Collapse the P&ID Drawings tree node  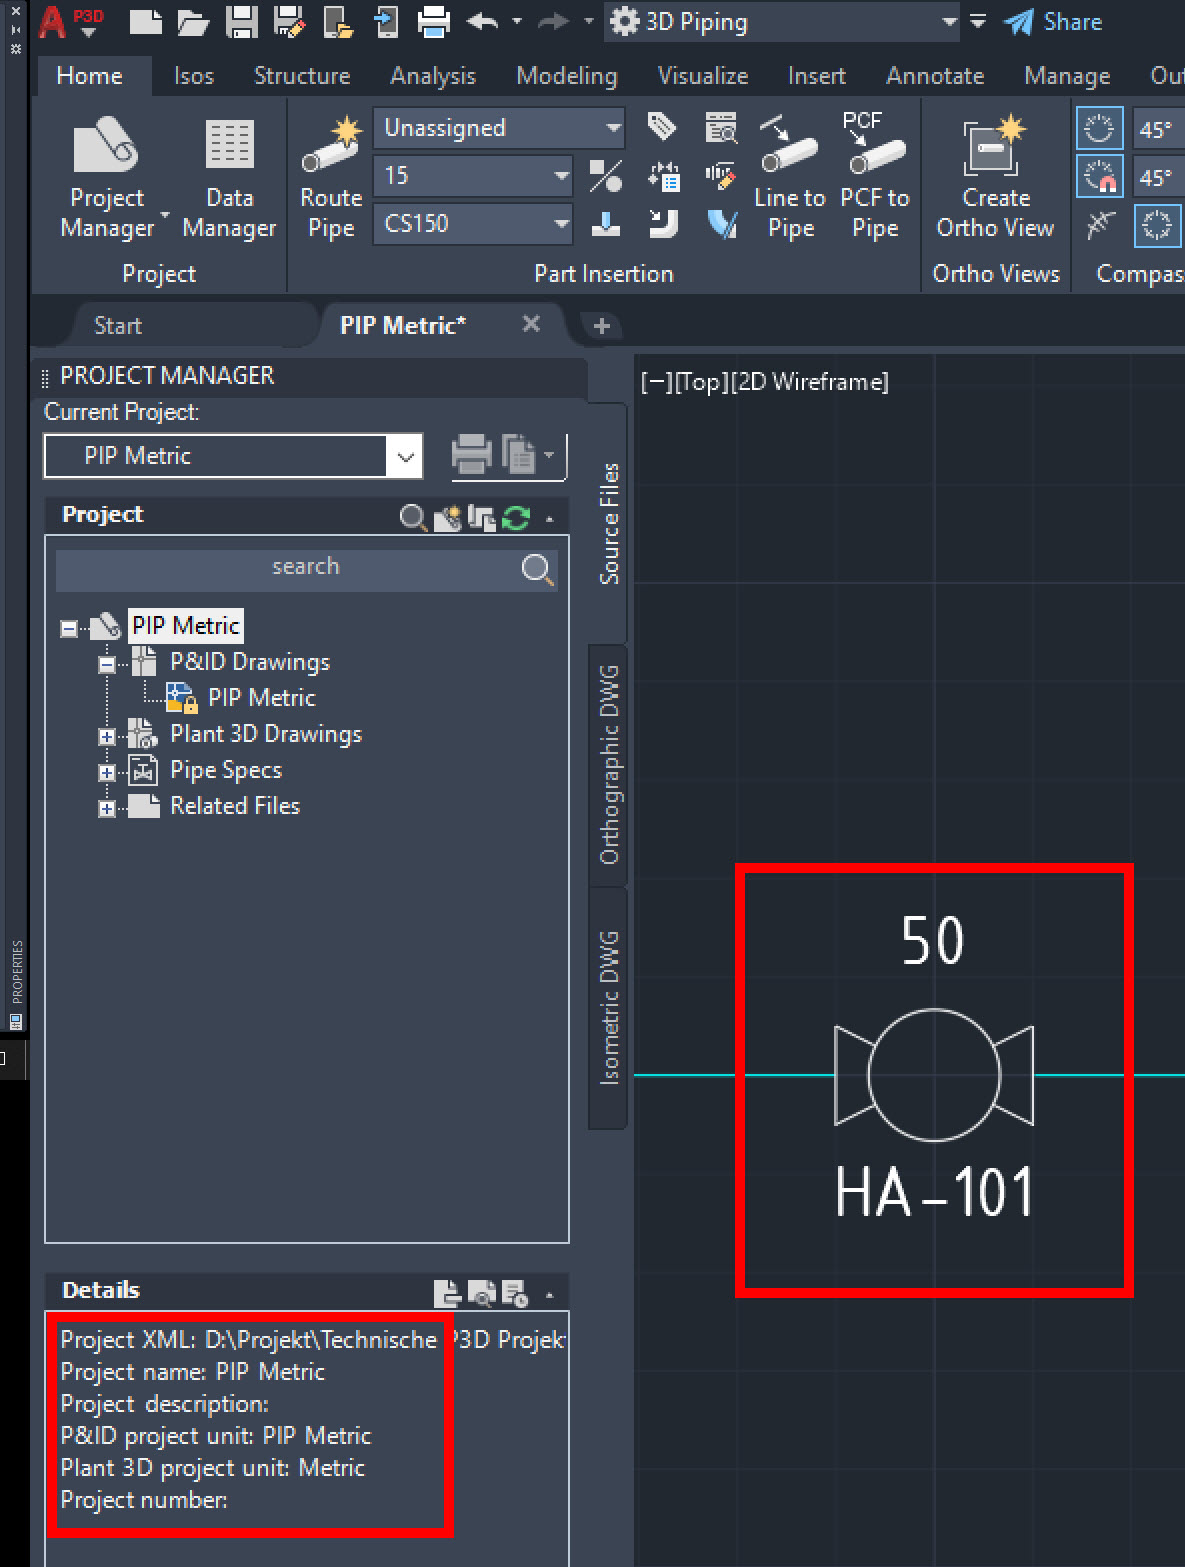tap(107, 664)
